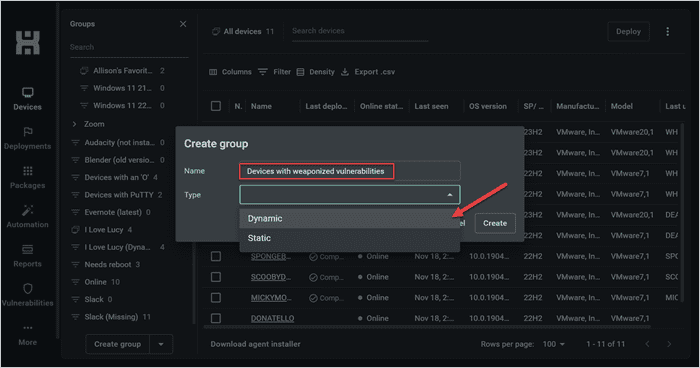
Task: Select the header select-all checkbox
Action: click(x=216, y=106)
